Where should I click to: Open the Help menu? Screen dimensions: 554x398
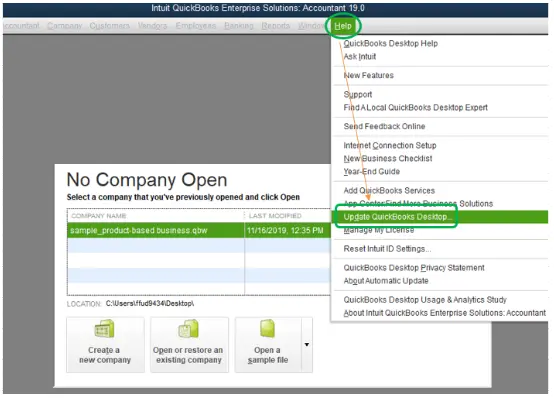(x=343, y=26)
